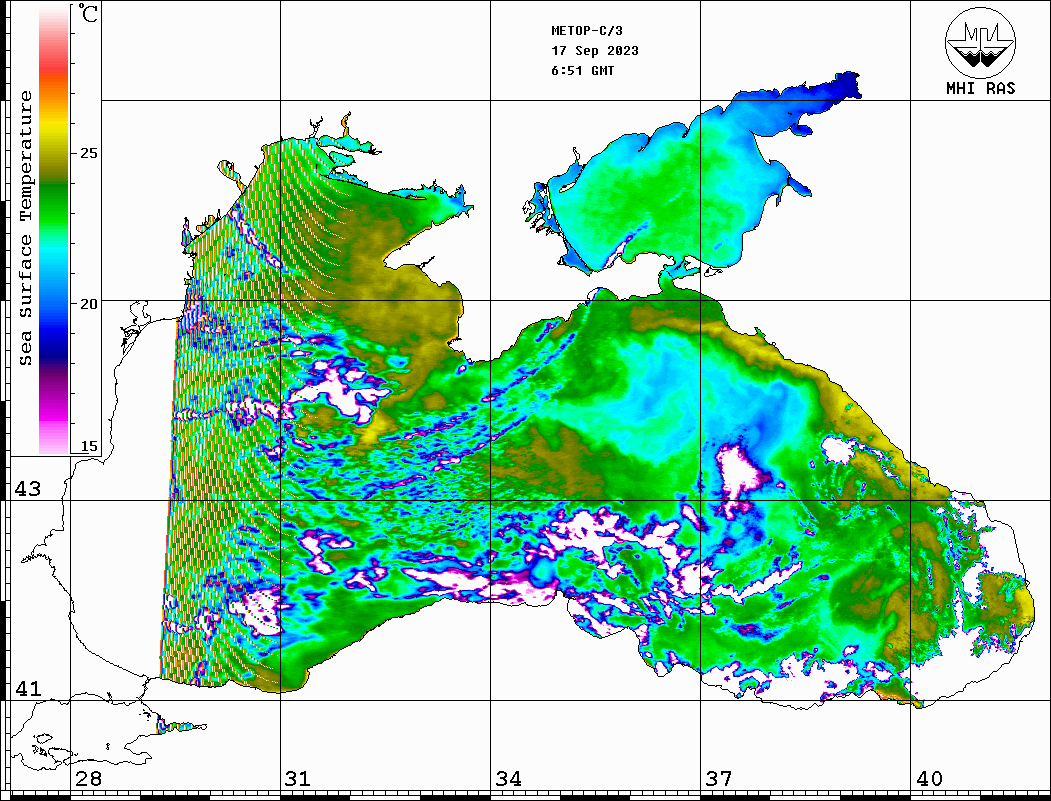Click the '6:51 GMT' time text
The image size is (1051, 801).
coord(583,71)
